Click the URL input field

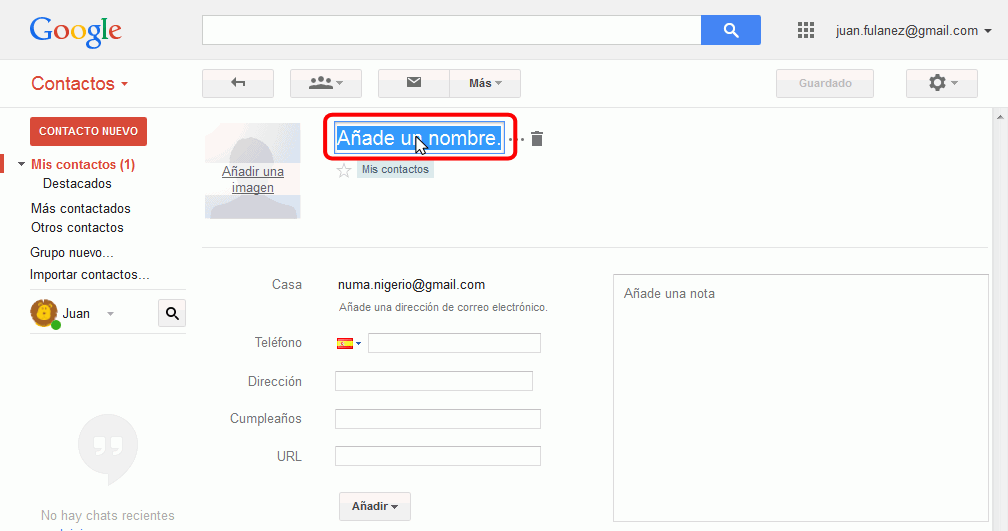click(438, 456)
